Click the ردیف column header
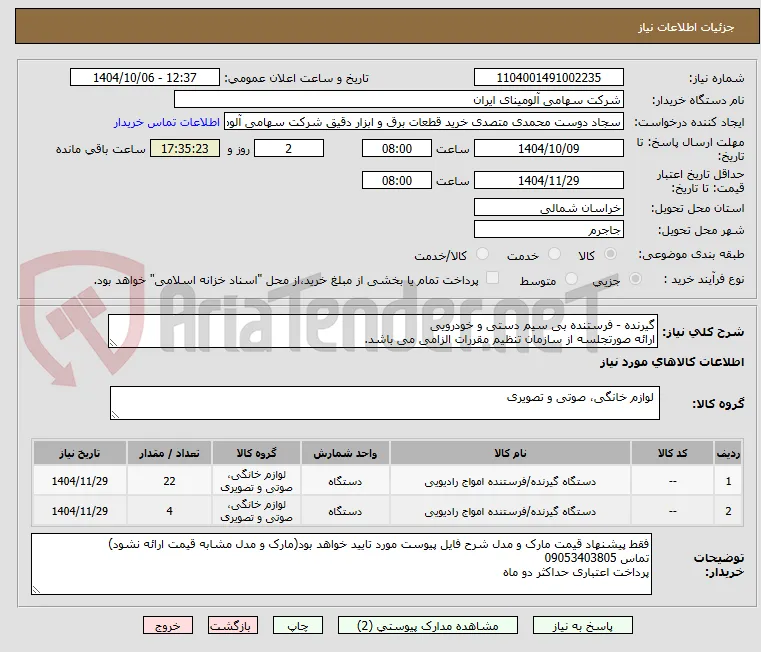This screenshot has height=652, width=761. point(728,453)
